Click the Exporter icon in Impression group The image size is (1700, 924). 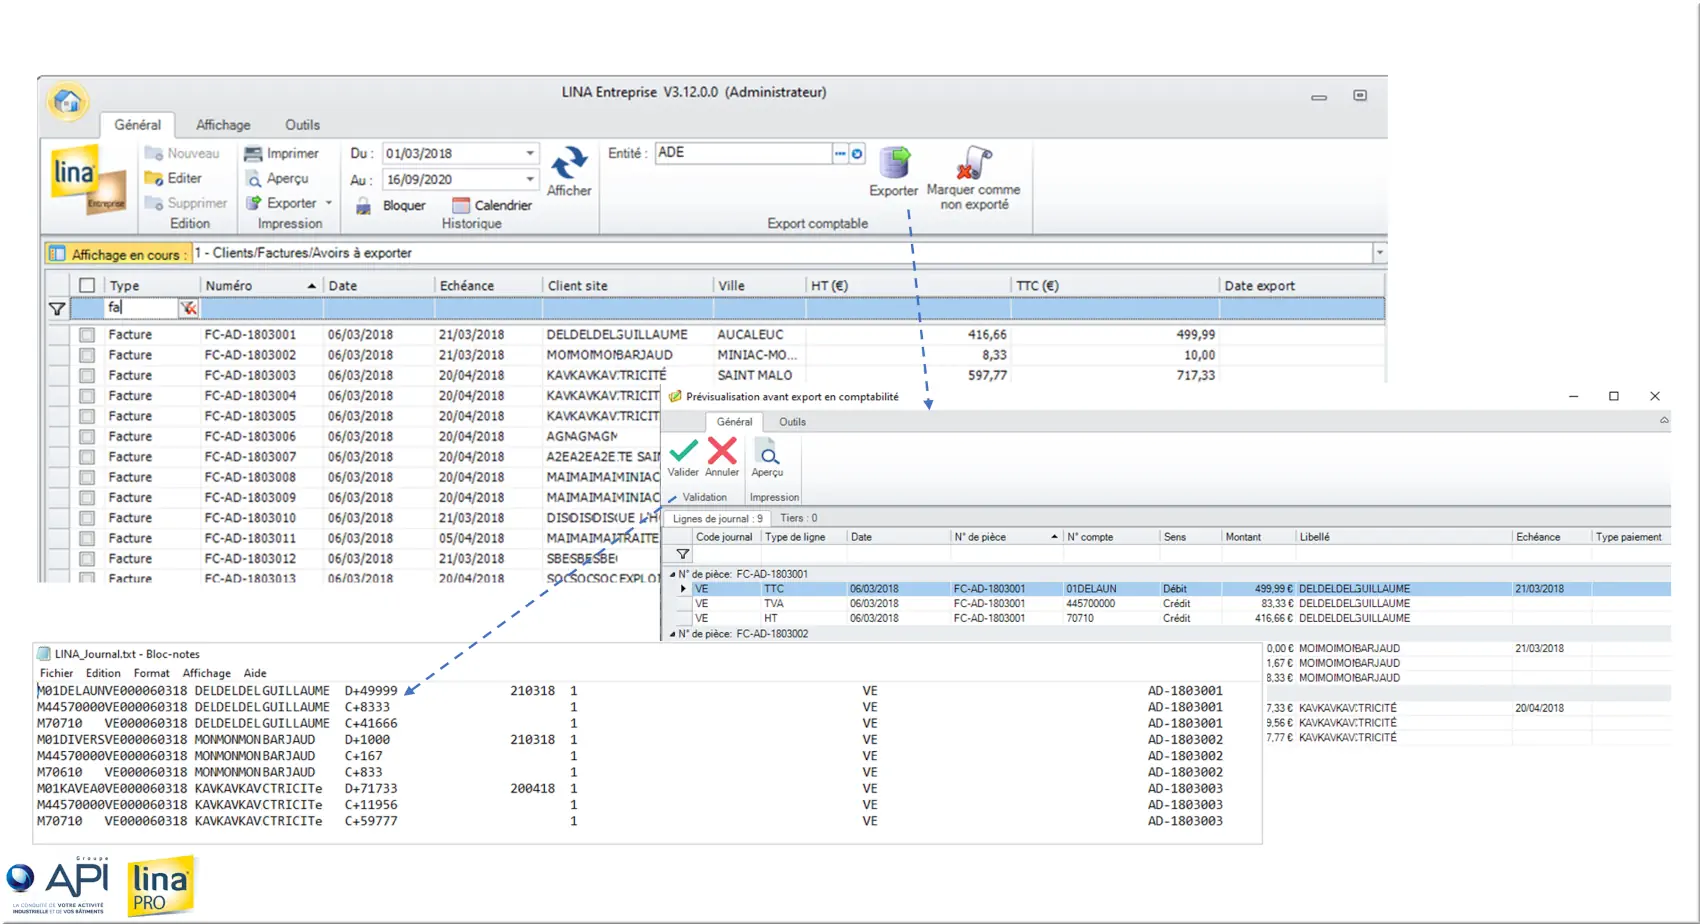coord(254,203)
